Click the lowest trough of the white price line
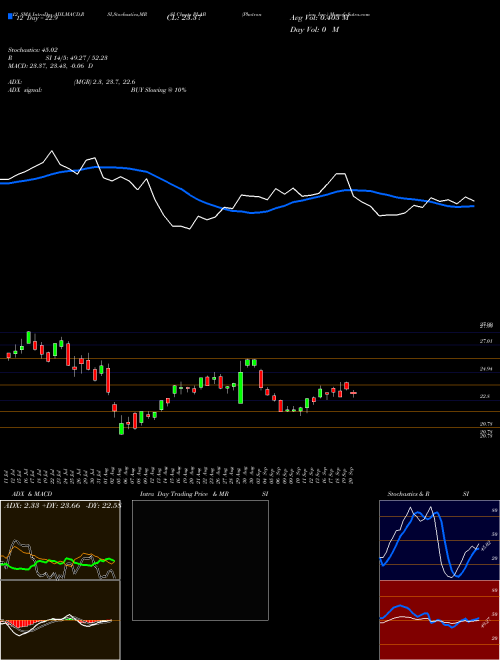This screenshot has height=660, width=500. click(189, 229)
